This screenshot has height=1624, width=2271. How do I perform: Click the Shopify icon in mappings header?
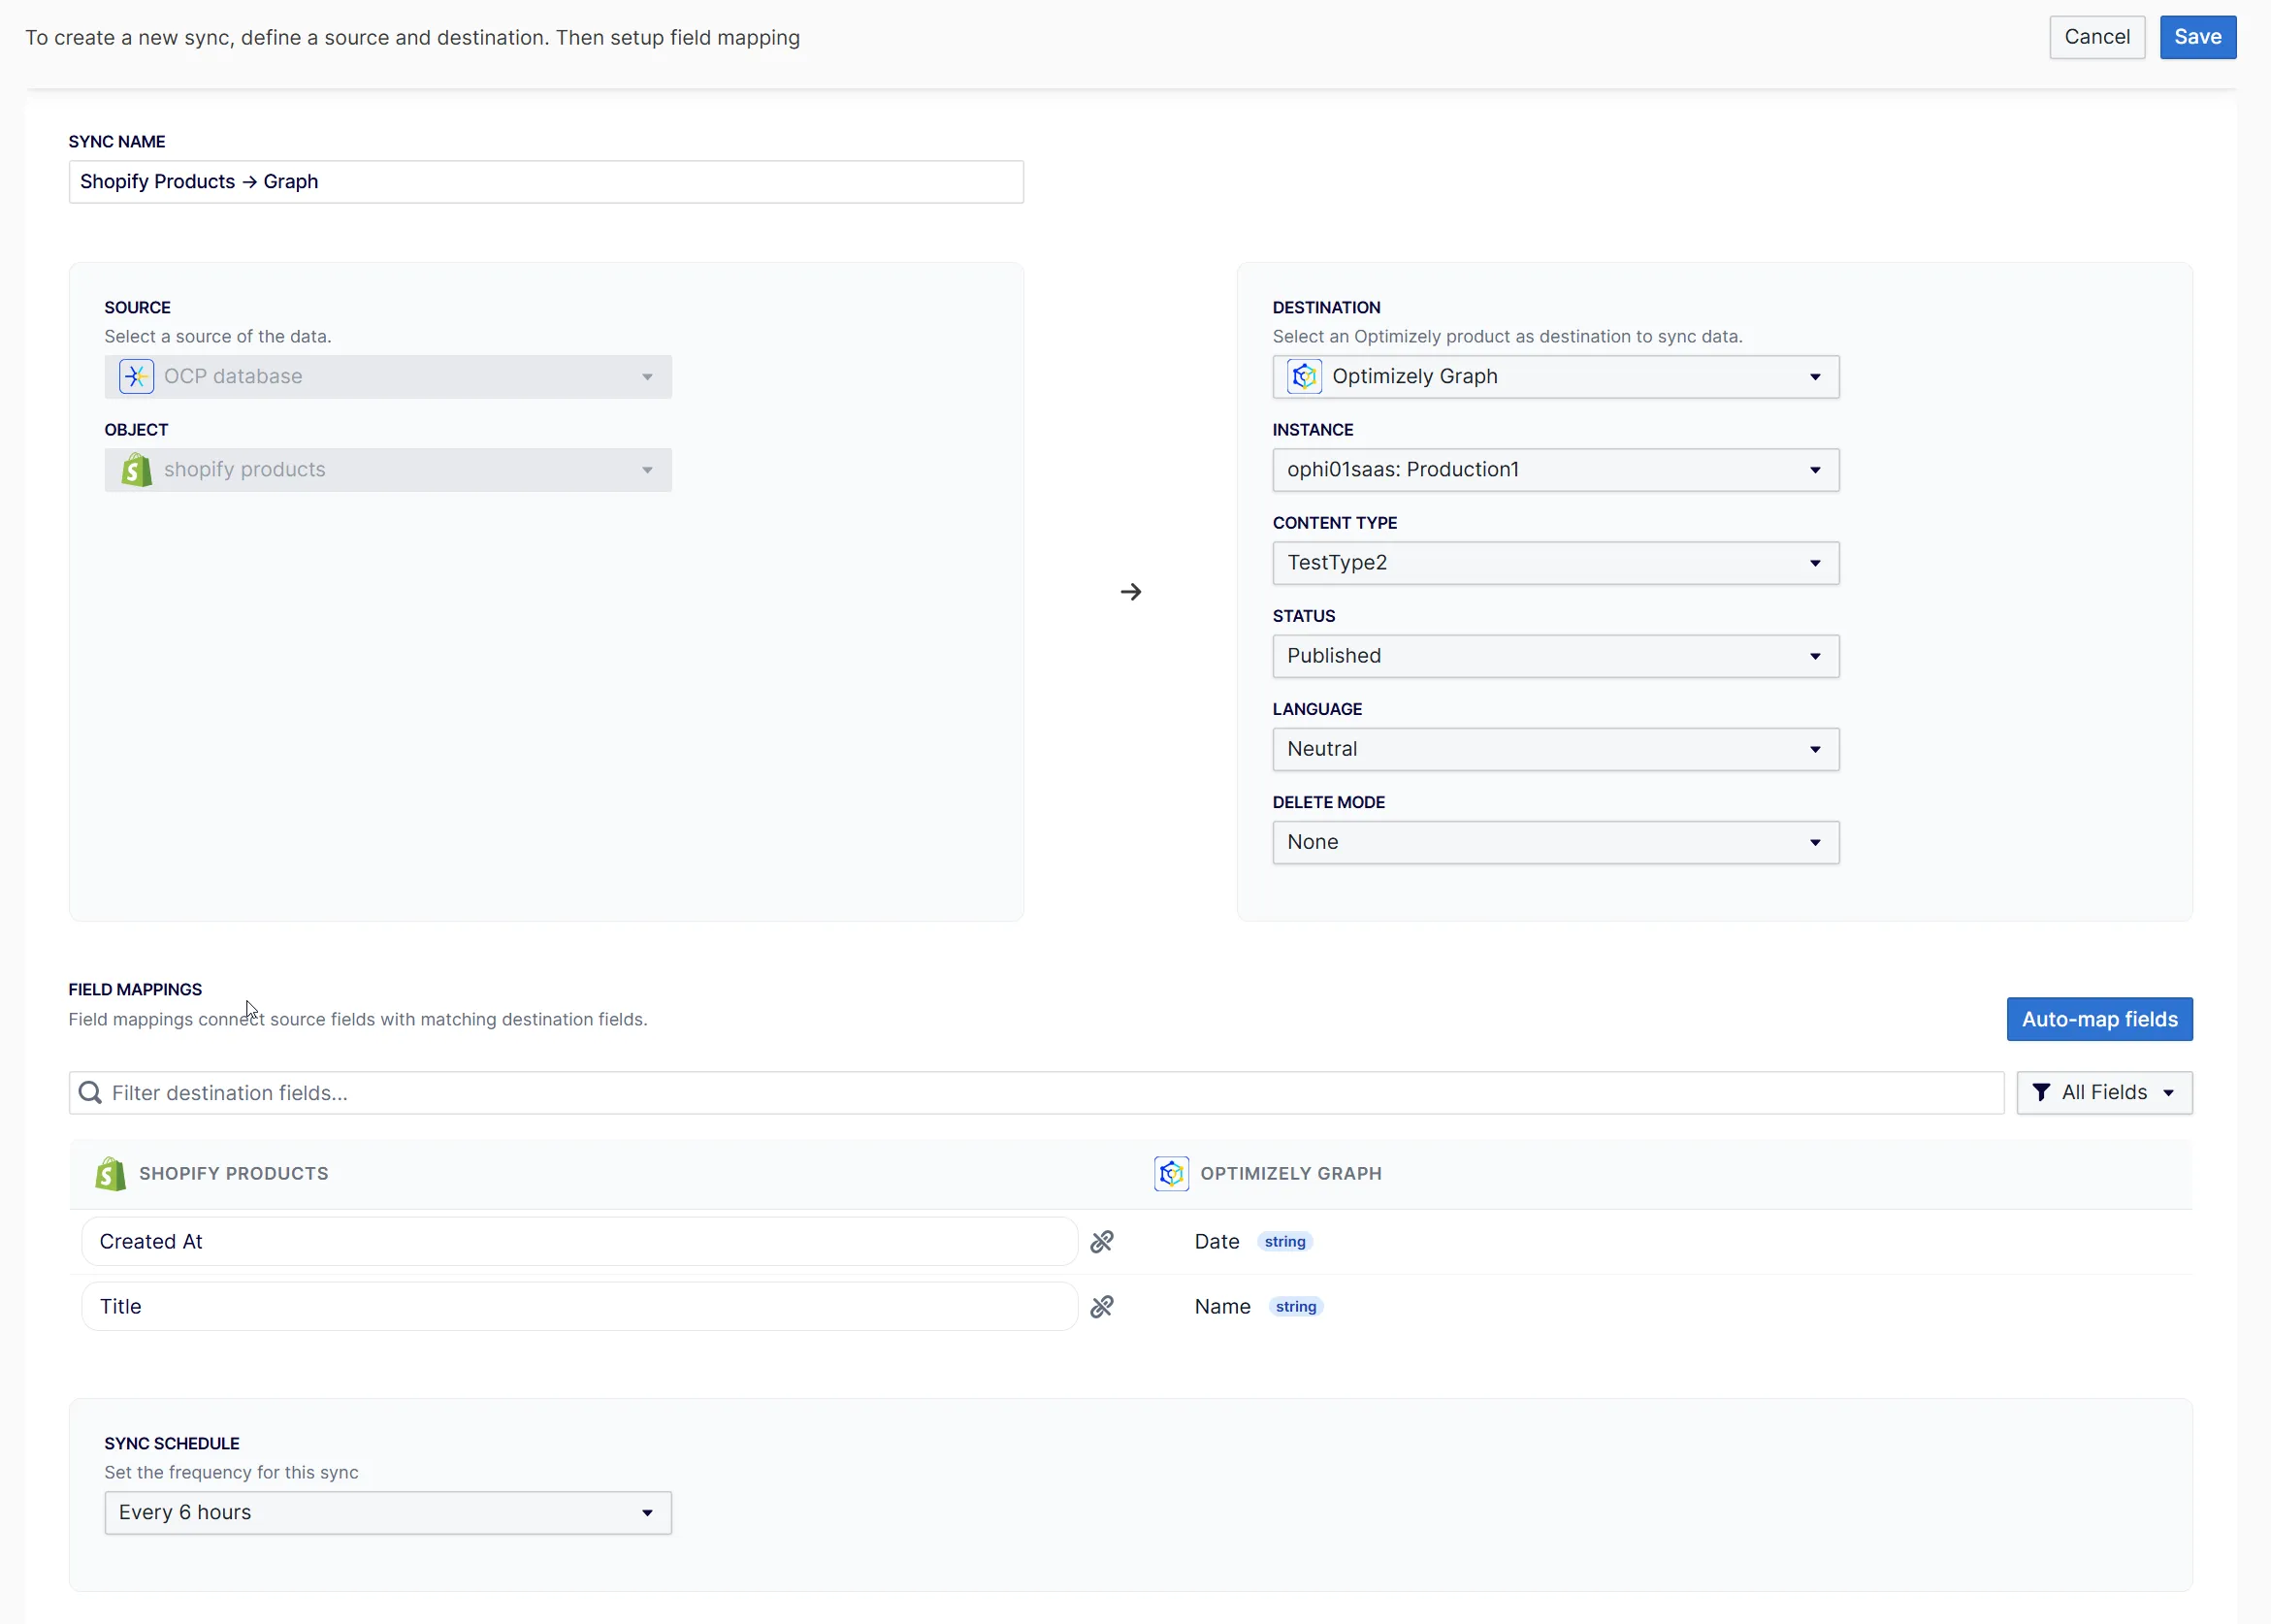tap(110, 1174)
